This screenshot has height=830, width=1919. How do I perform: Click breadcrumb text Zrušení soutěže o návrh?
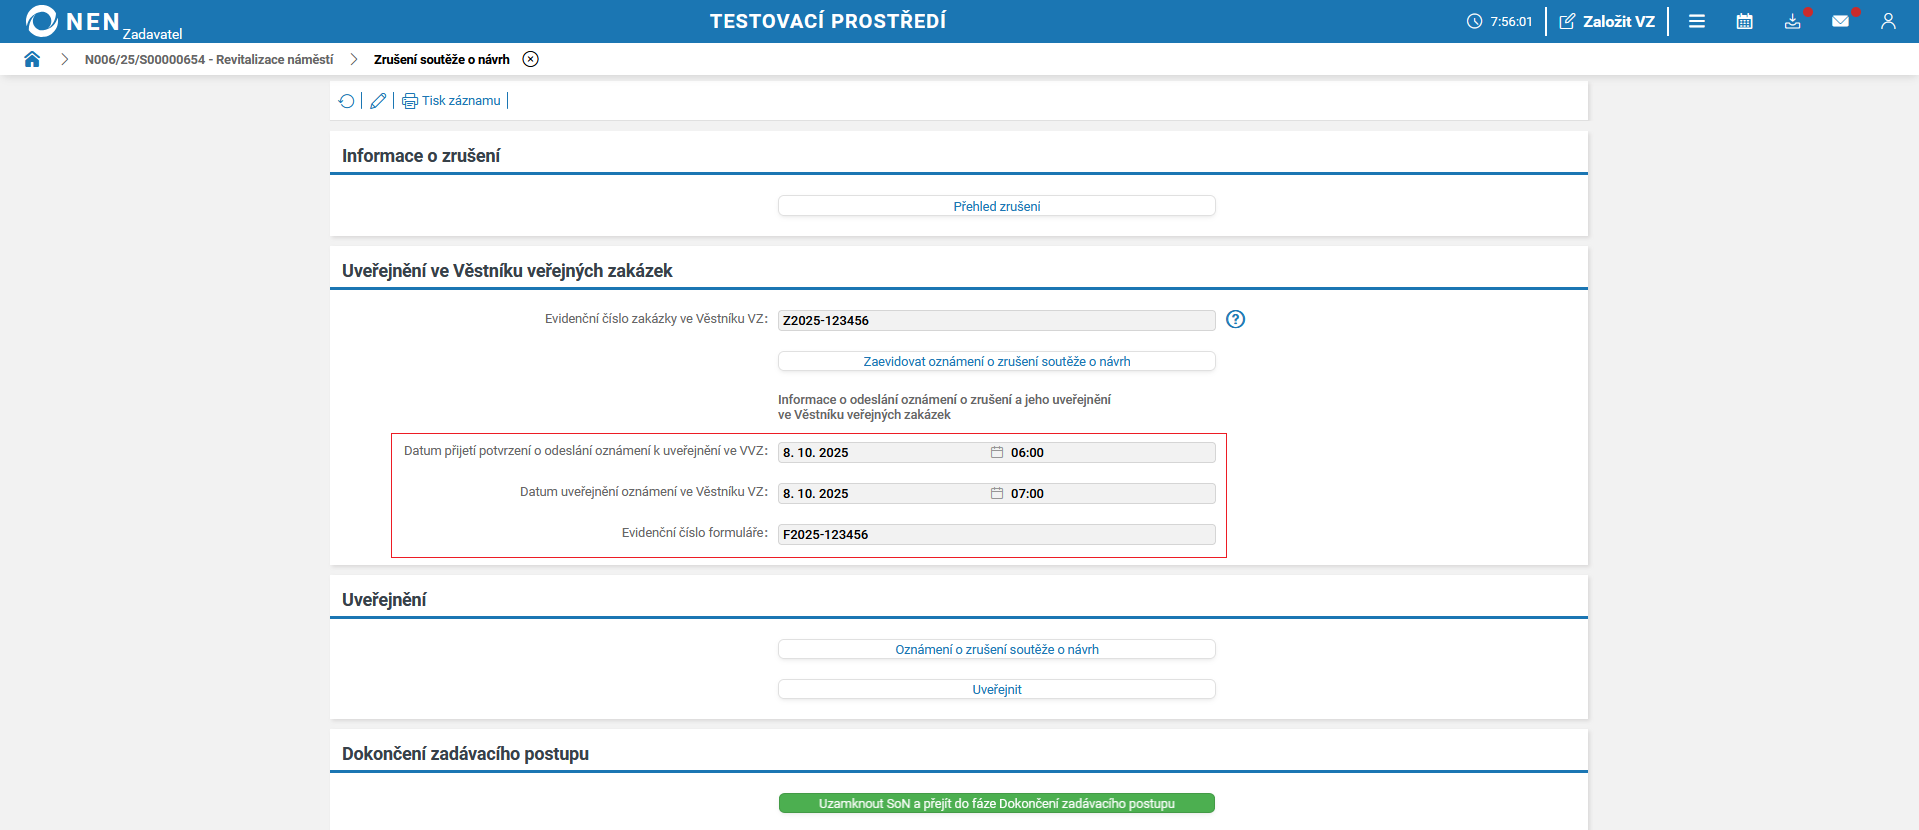(442, 60)
